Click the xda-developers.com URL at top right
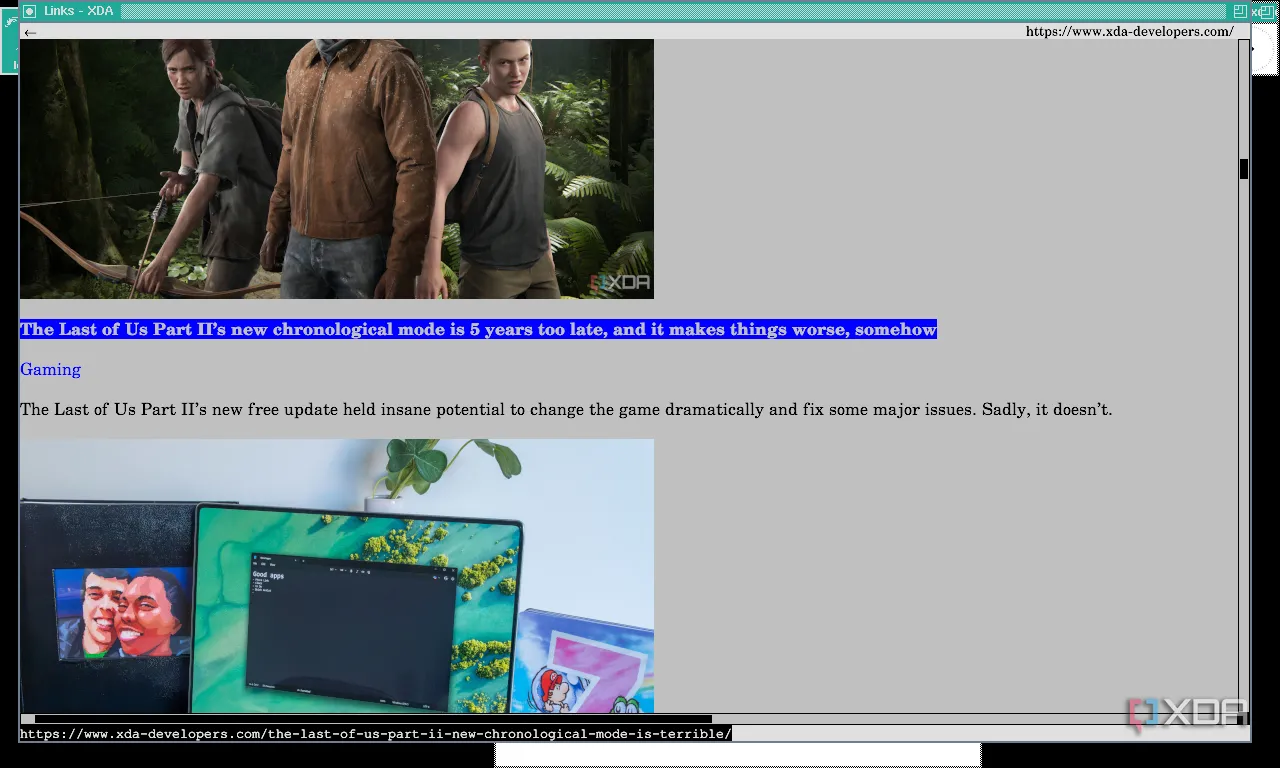 click(1129, 32)
